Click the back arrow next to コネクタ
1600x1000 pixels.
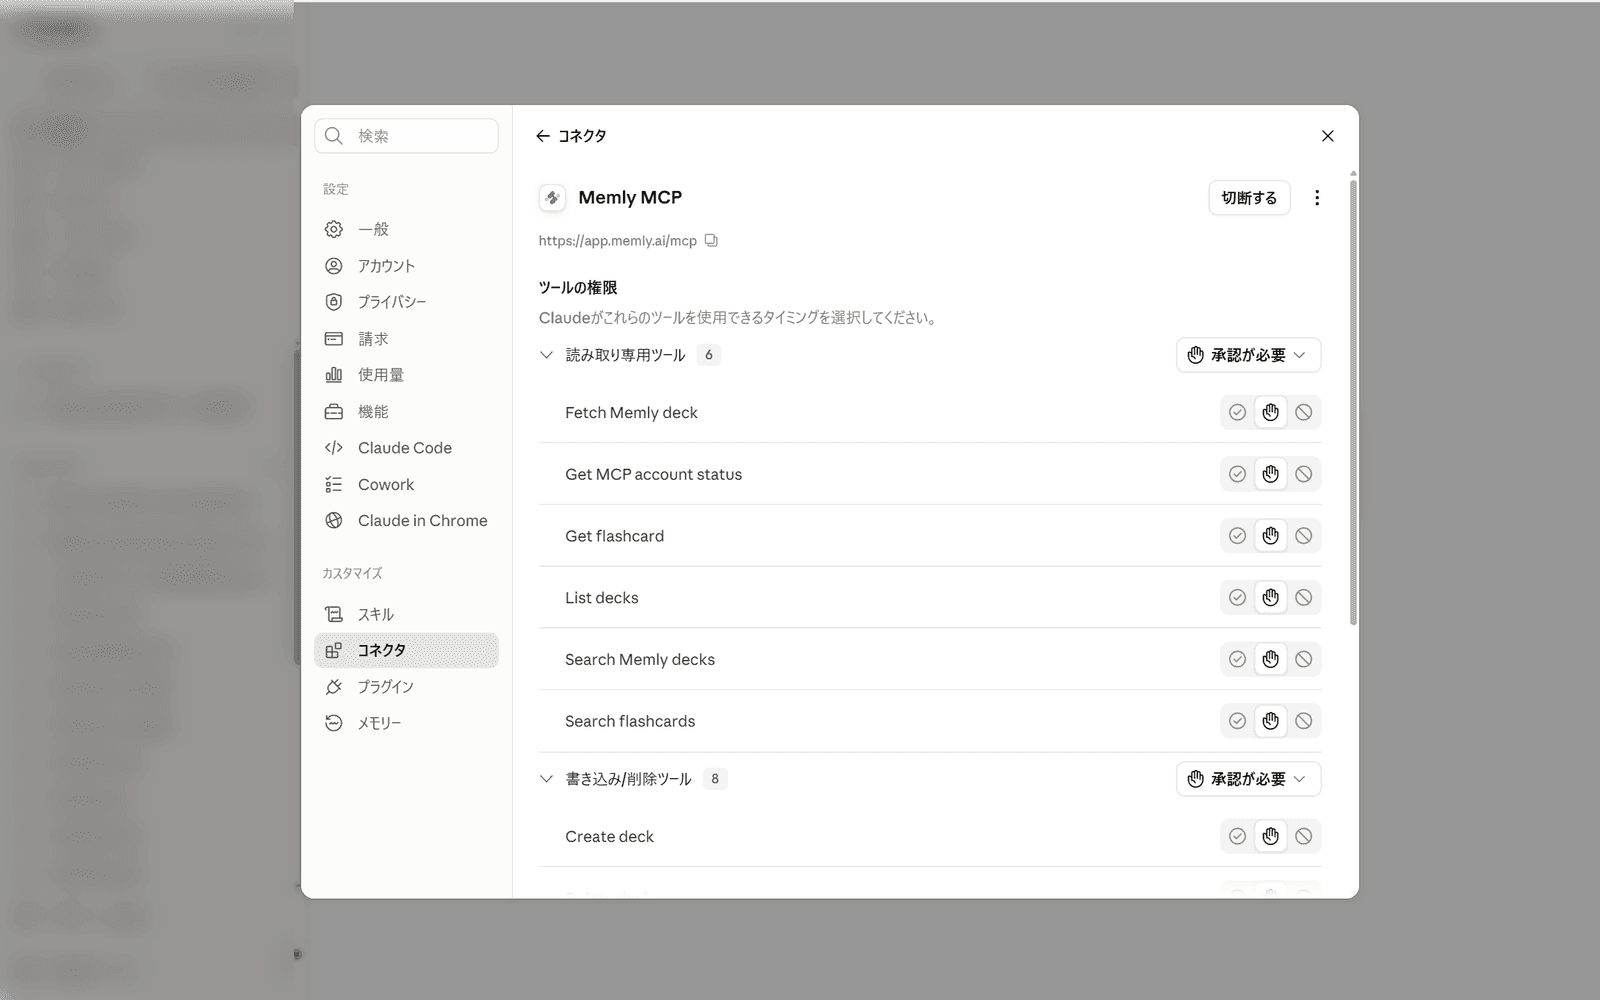tap(543, 136)
